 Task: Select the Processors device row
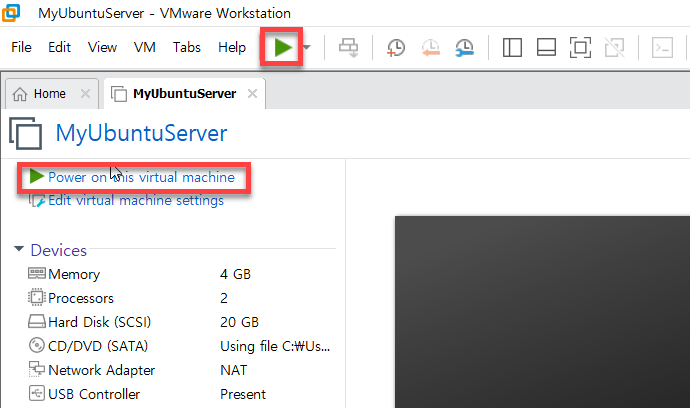click(x=180, y=298)
